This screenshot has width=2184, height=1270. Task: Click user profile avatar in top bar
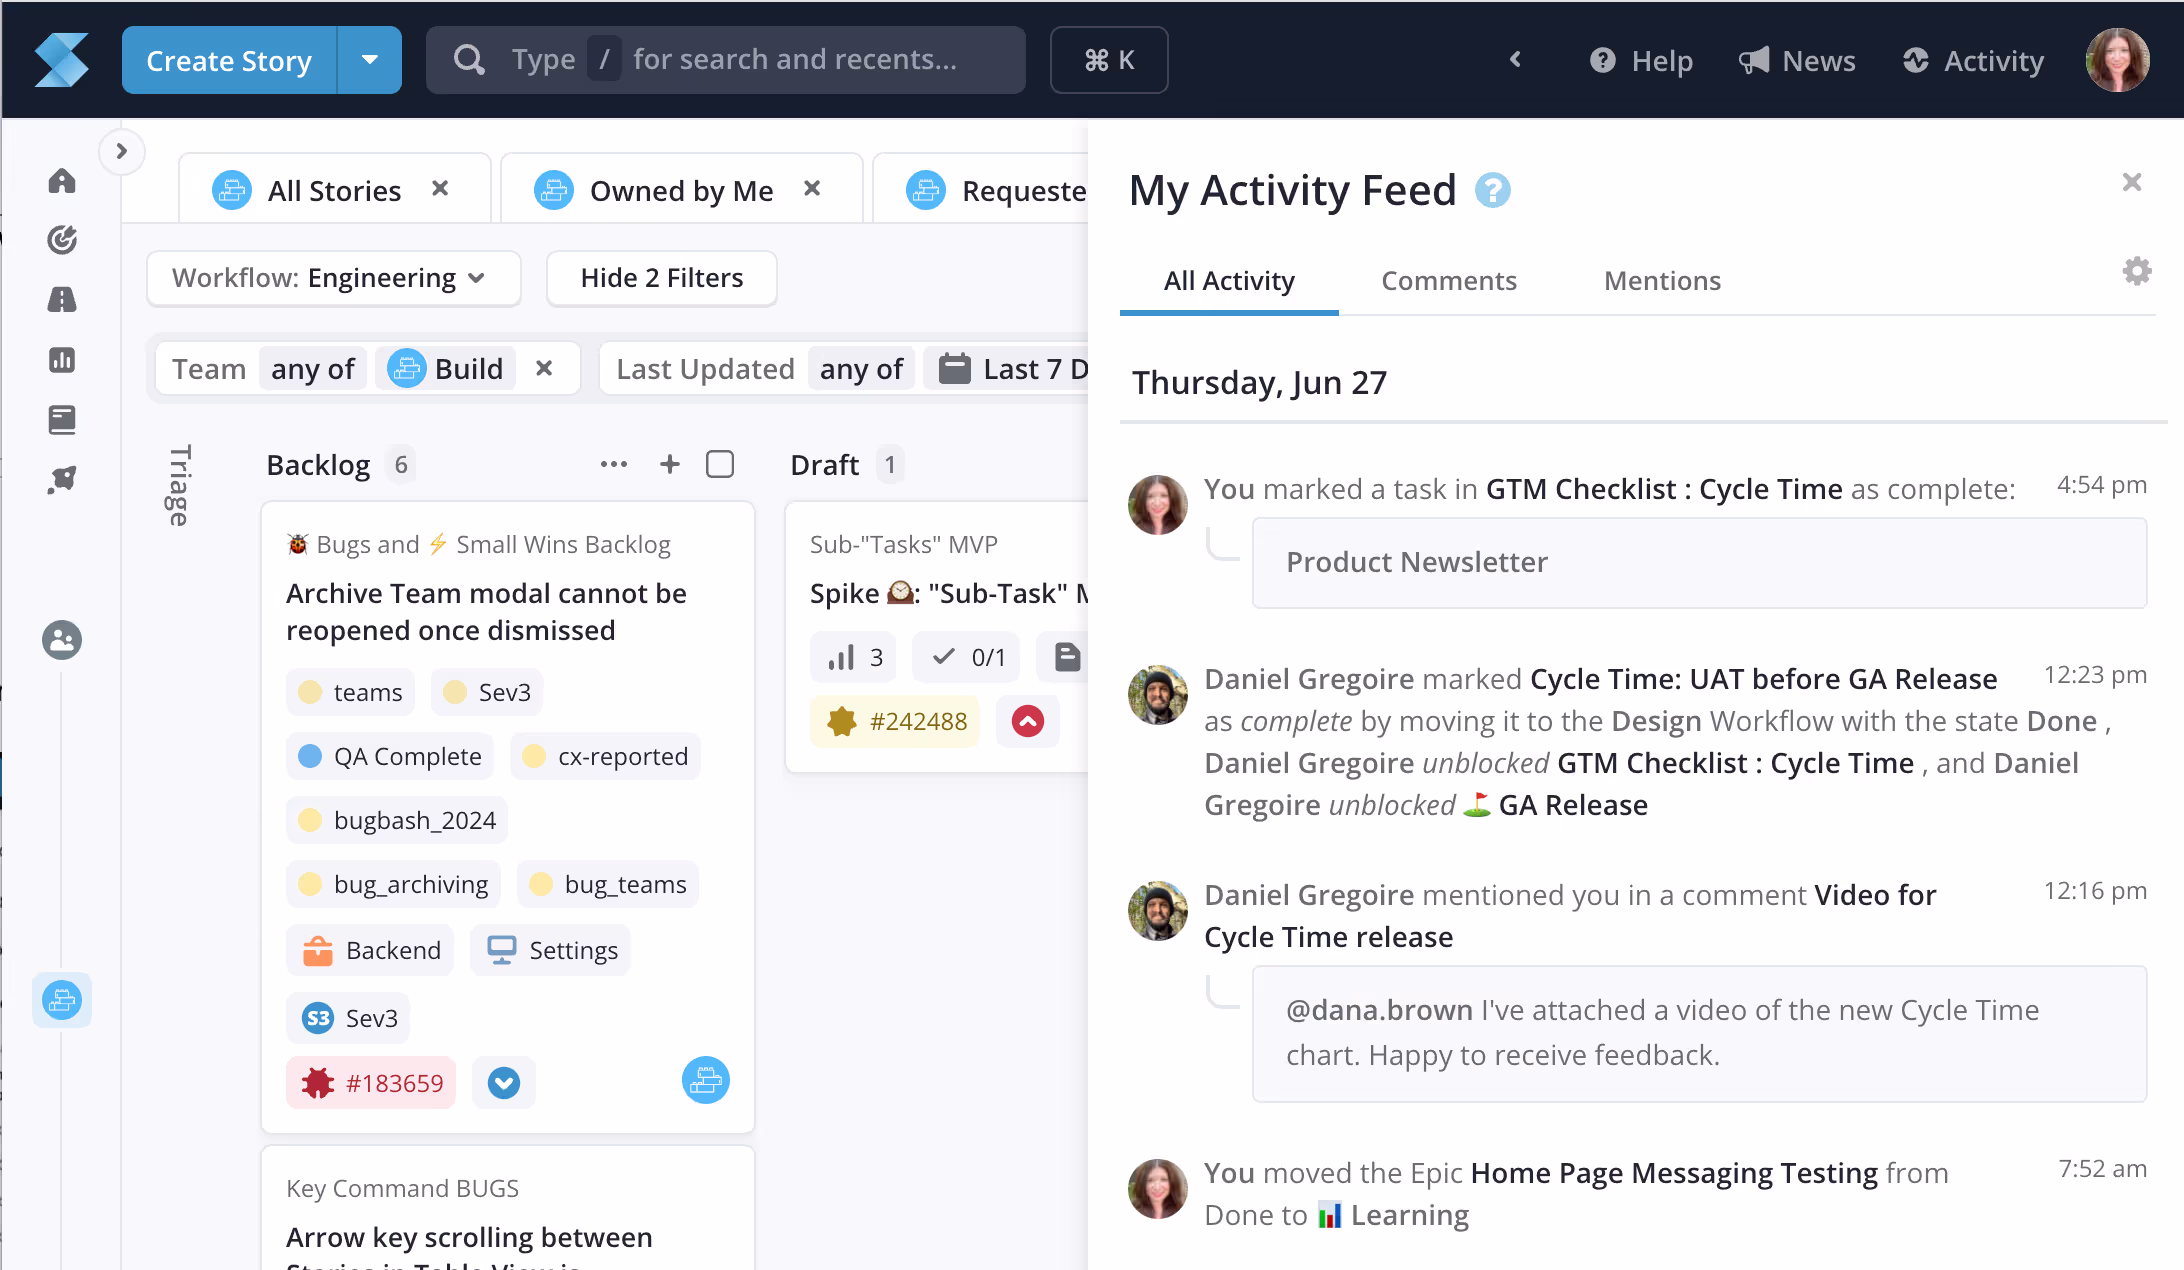[x=2117, y=60]
